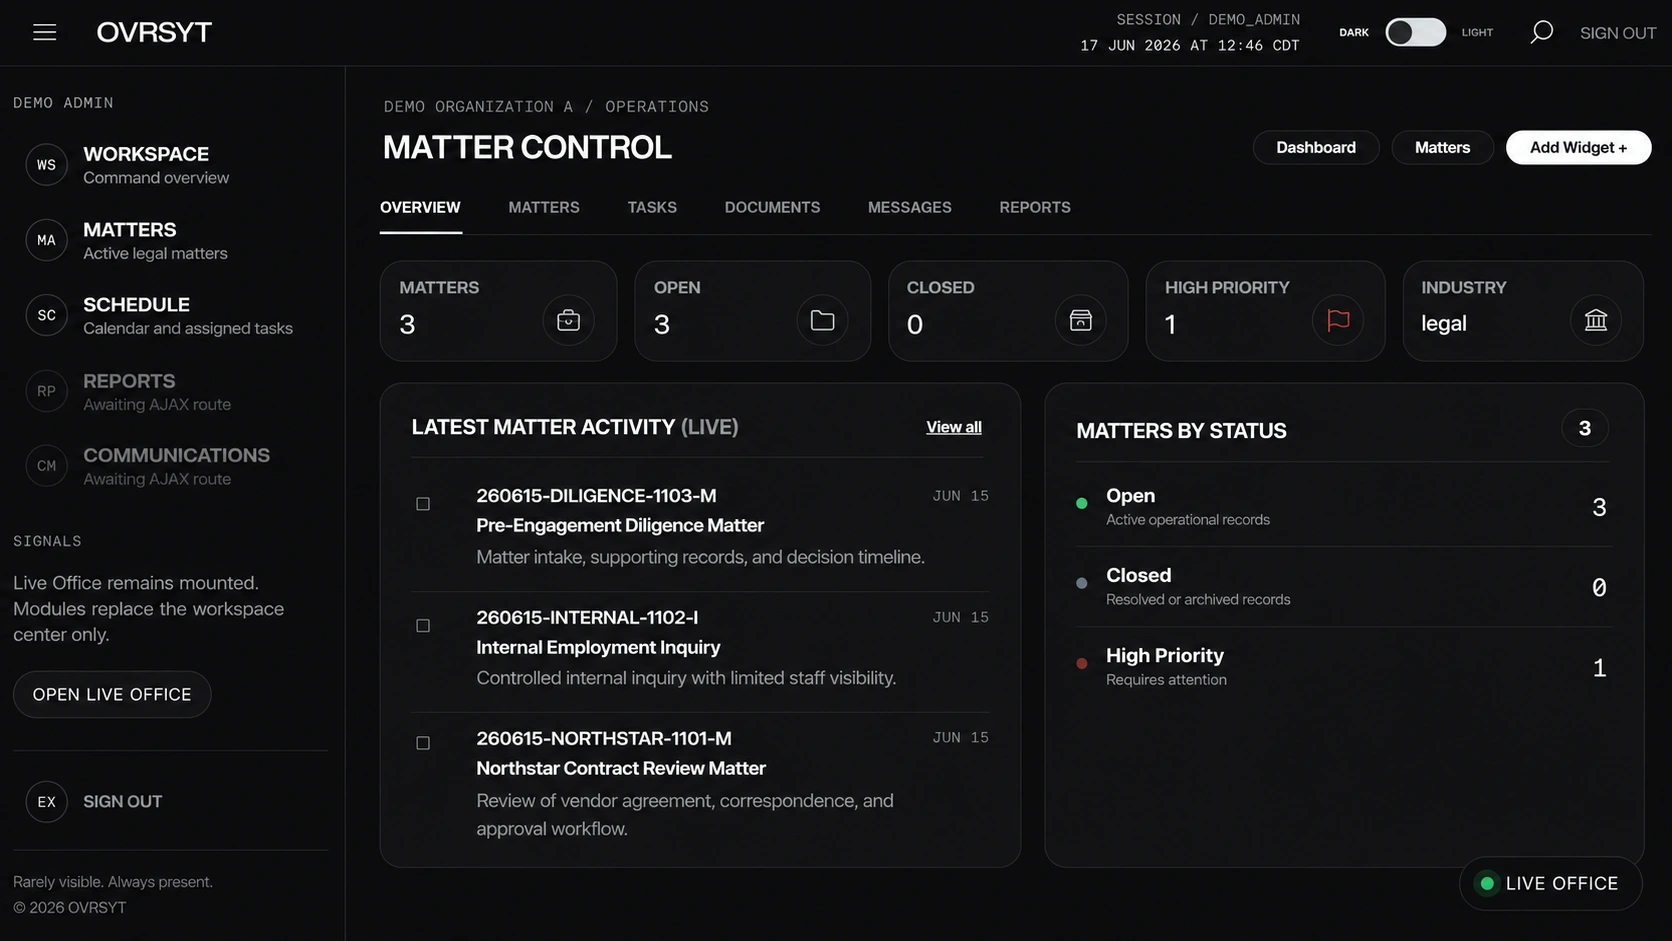Open Reports Awaiting AJAX route item
Screen dimensions: 1672x941
pyautogui.click(x=157, y=392)
